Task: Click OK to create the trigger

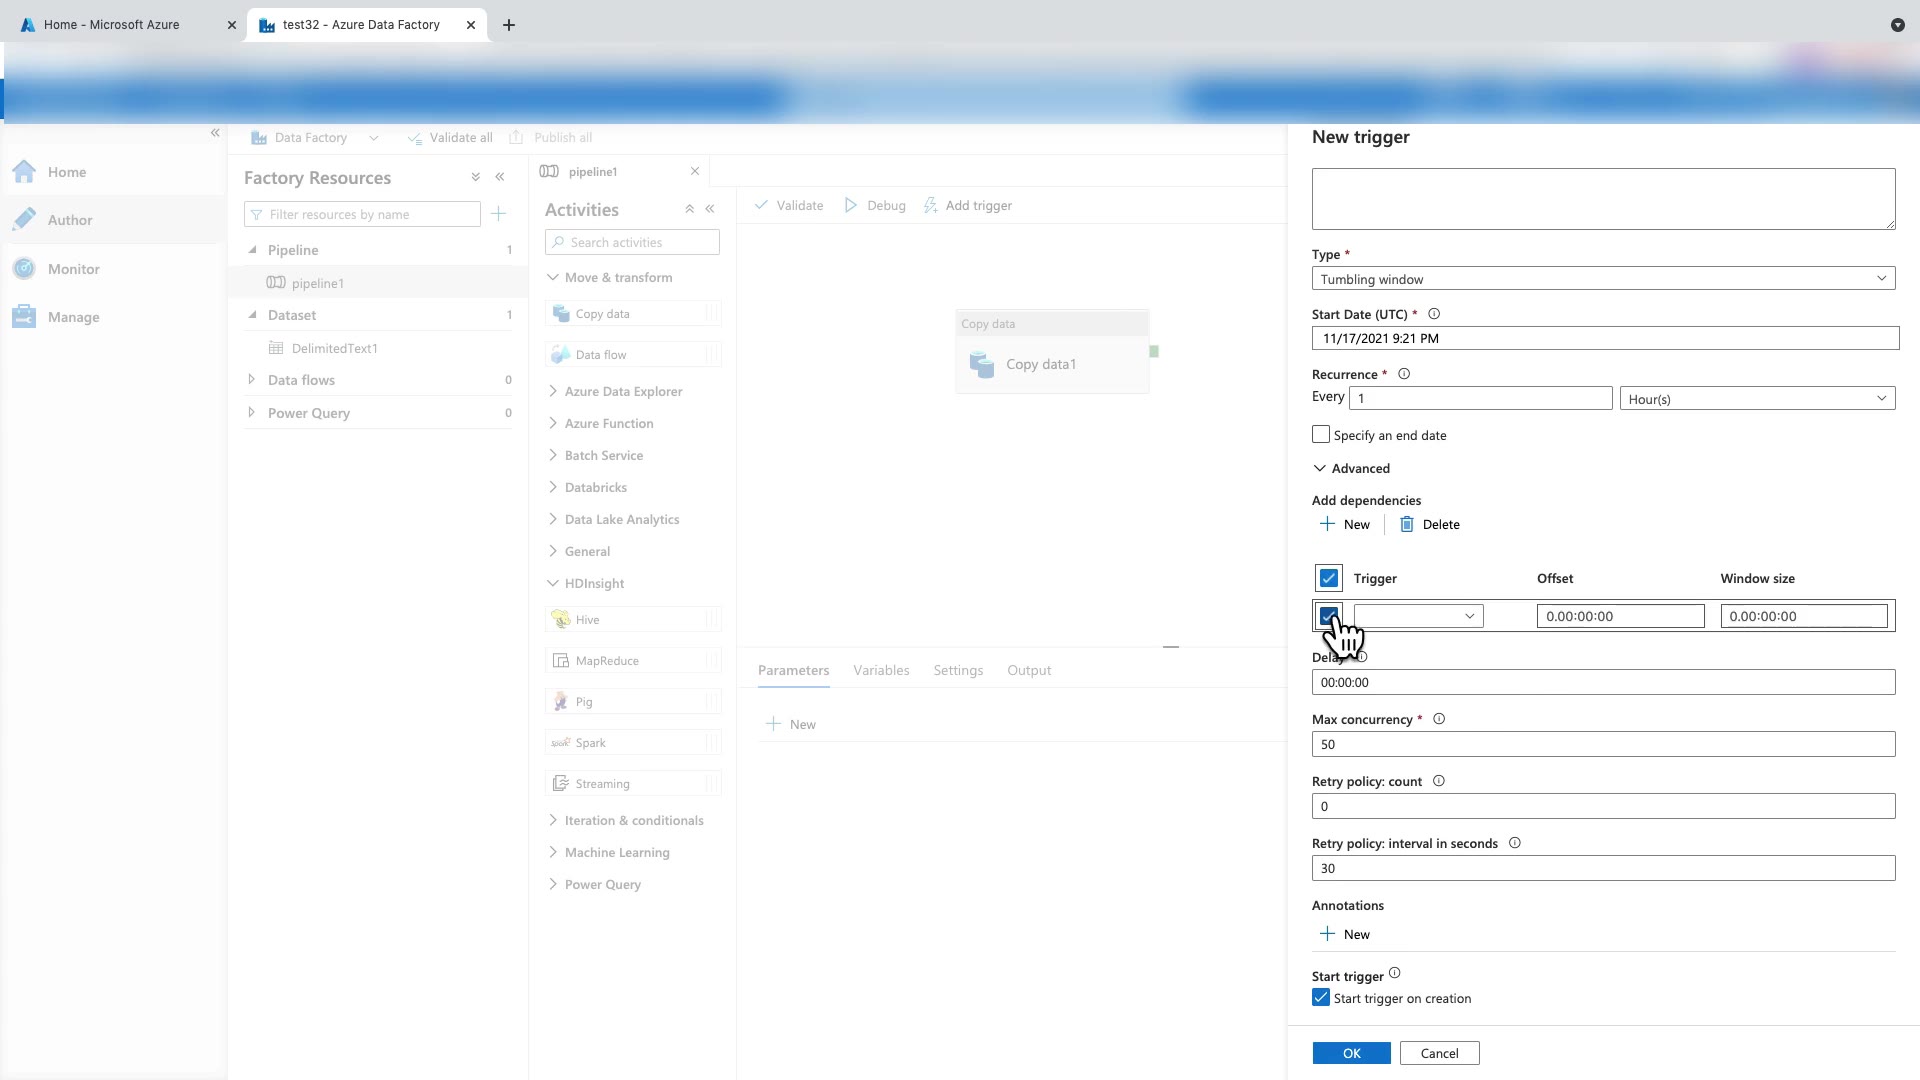Action: 1351,1053
